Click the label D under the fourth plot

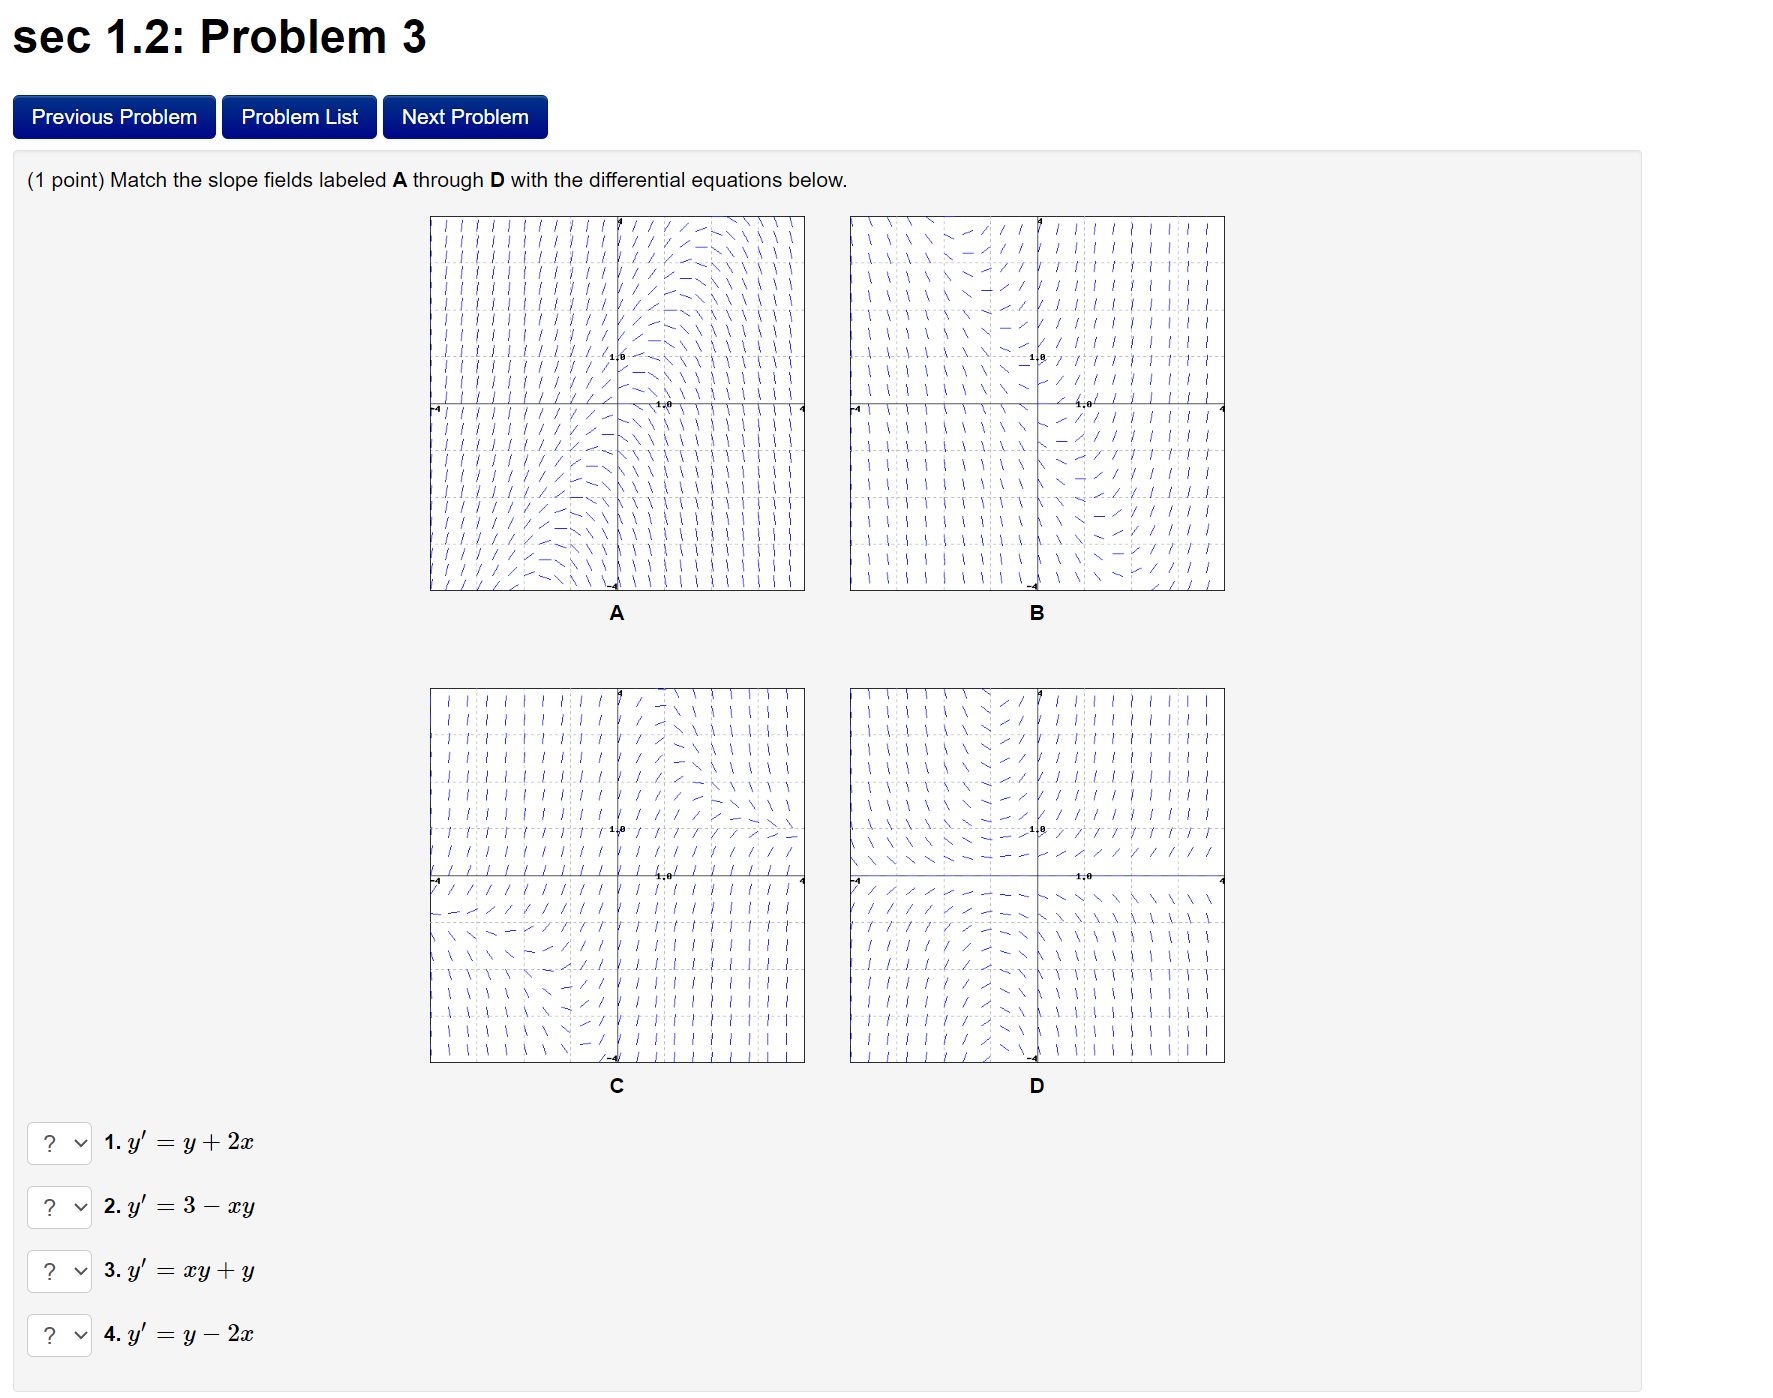point(1036,1085)
